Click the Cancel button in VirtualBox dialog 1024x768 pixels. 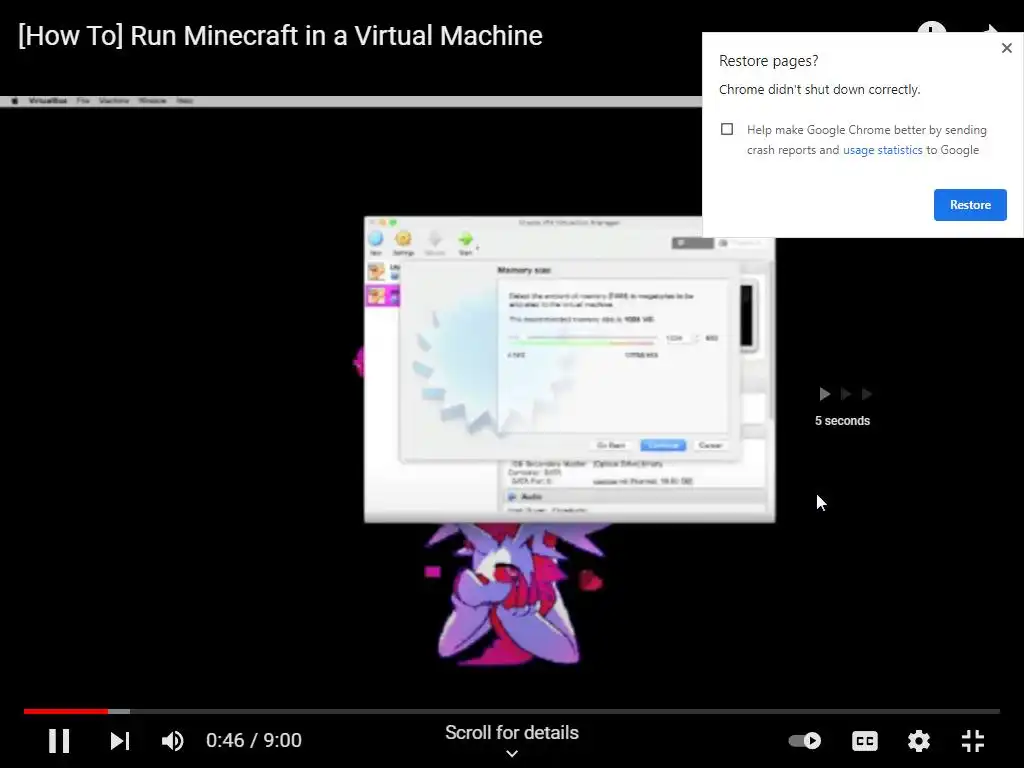tap(710, 445)
